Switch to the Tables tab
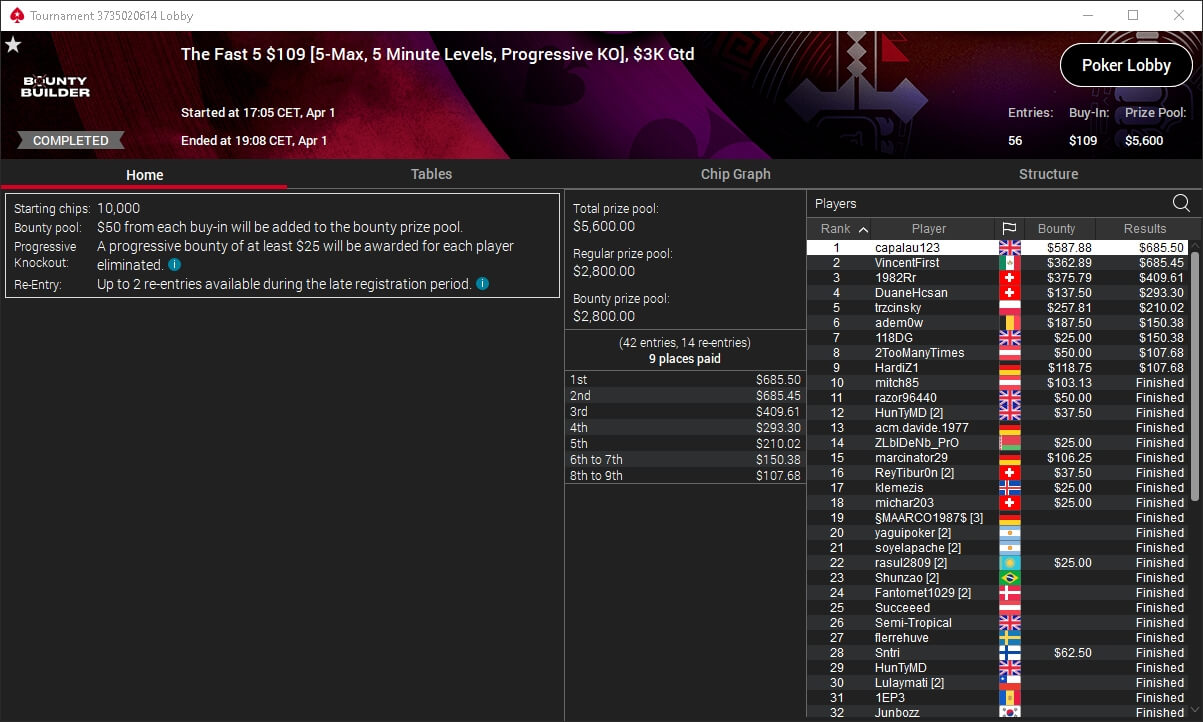This screenshot has width=1203, height=722. [431, 174]
